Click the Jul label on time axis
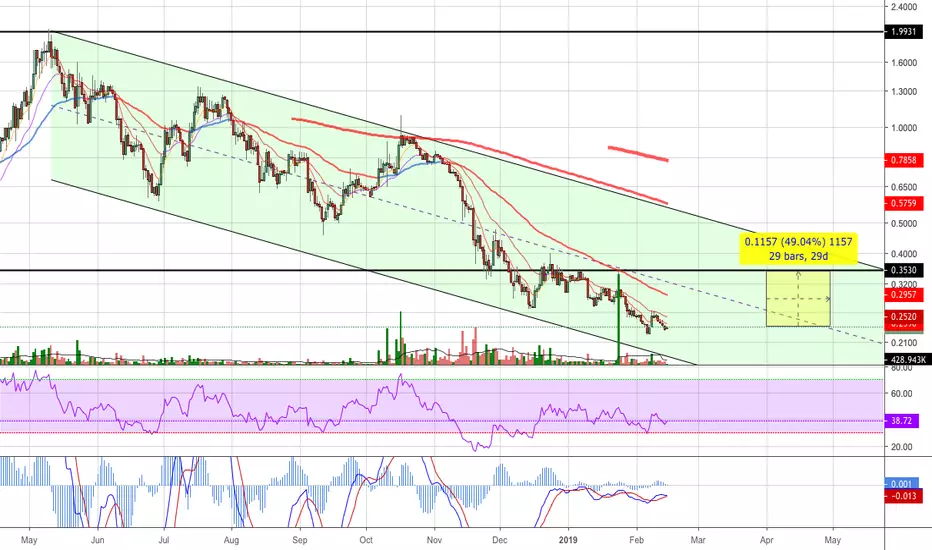The image size is (932, 550). [164, 540]
